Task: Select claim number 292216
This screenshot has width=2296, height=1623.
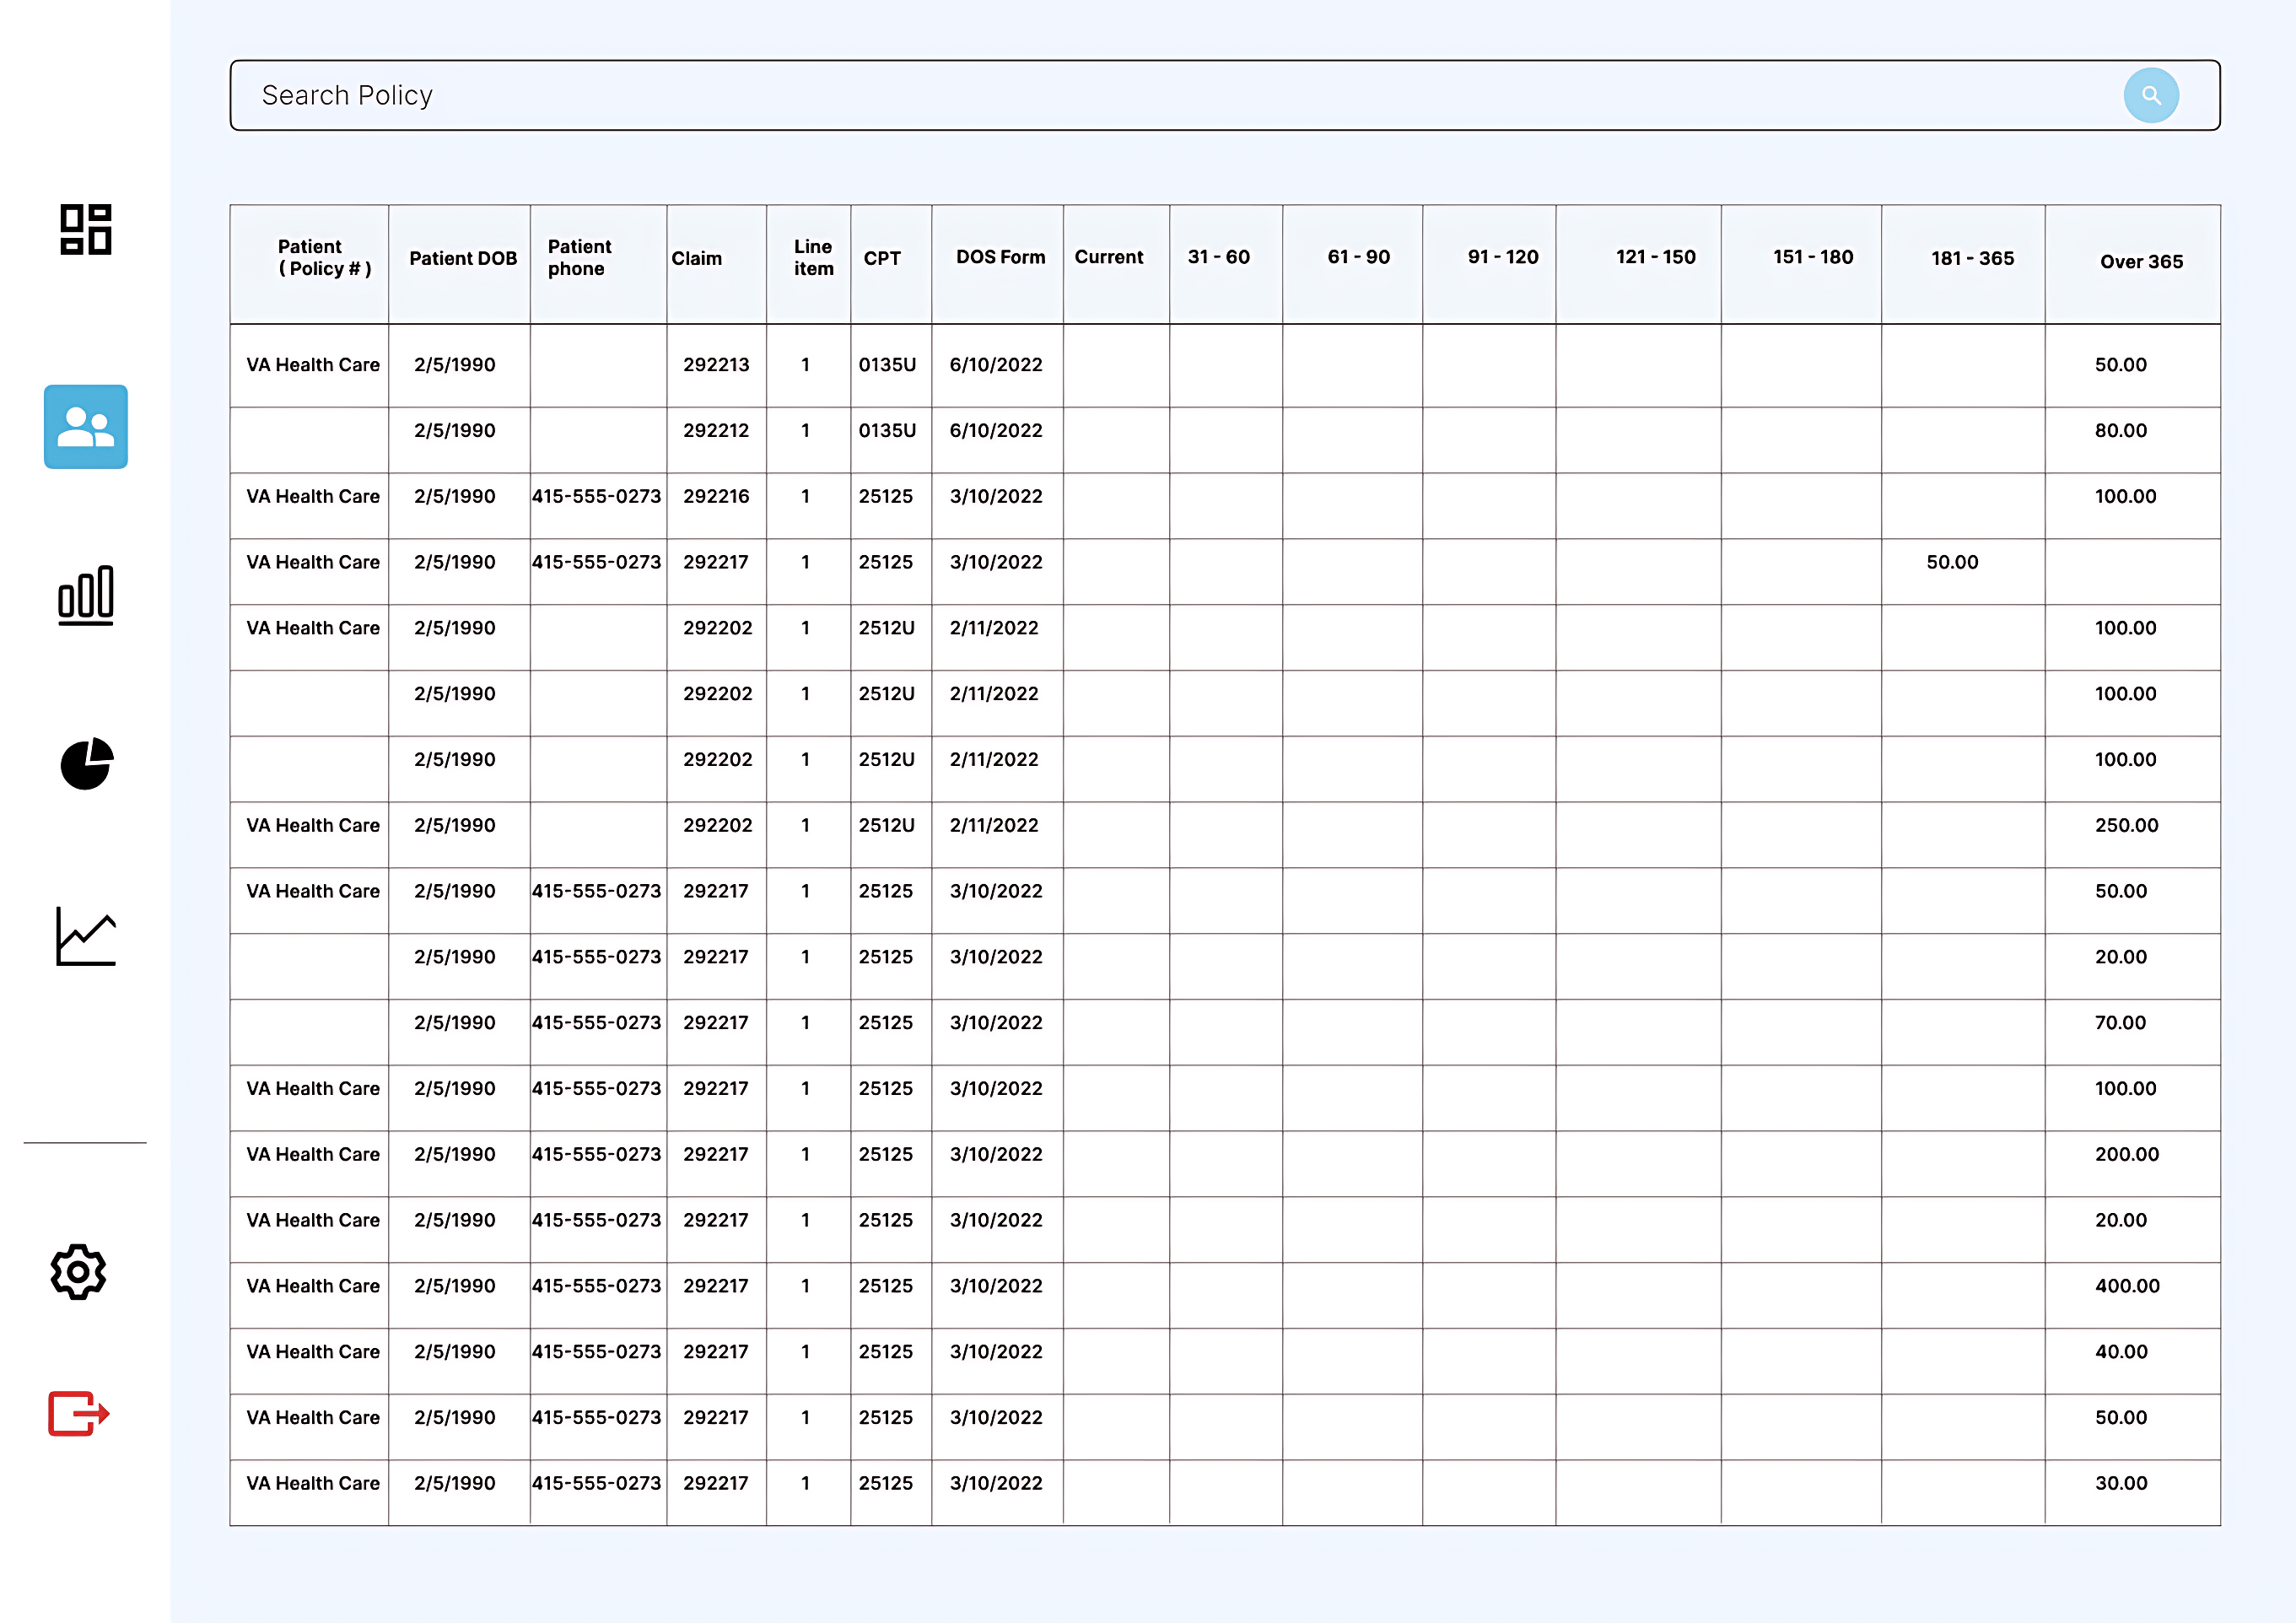Action: 716,497
